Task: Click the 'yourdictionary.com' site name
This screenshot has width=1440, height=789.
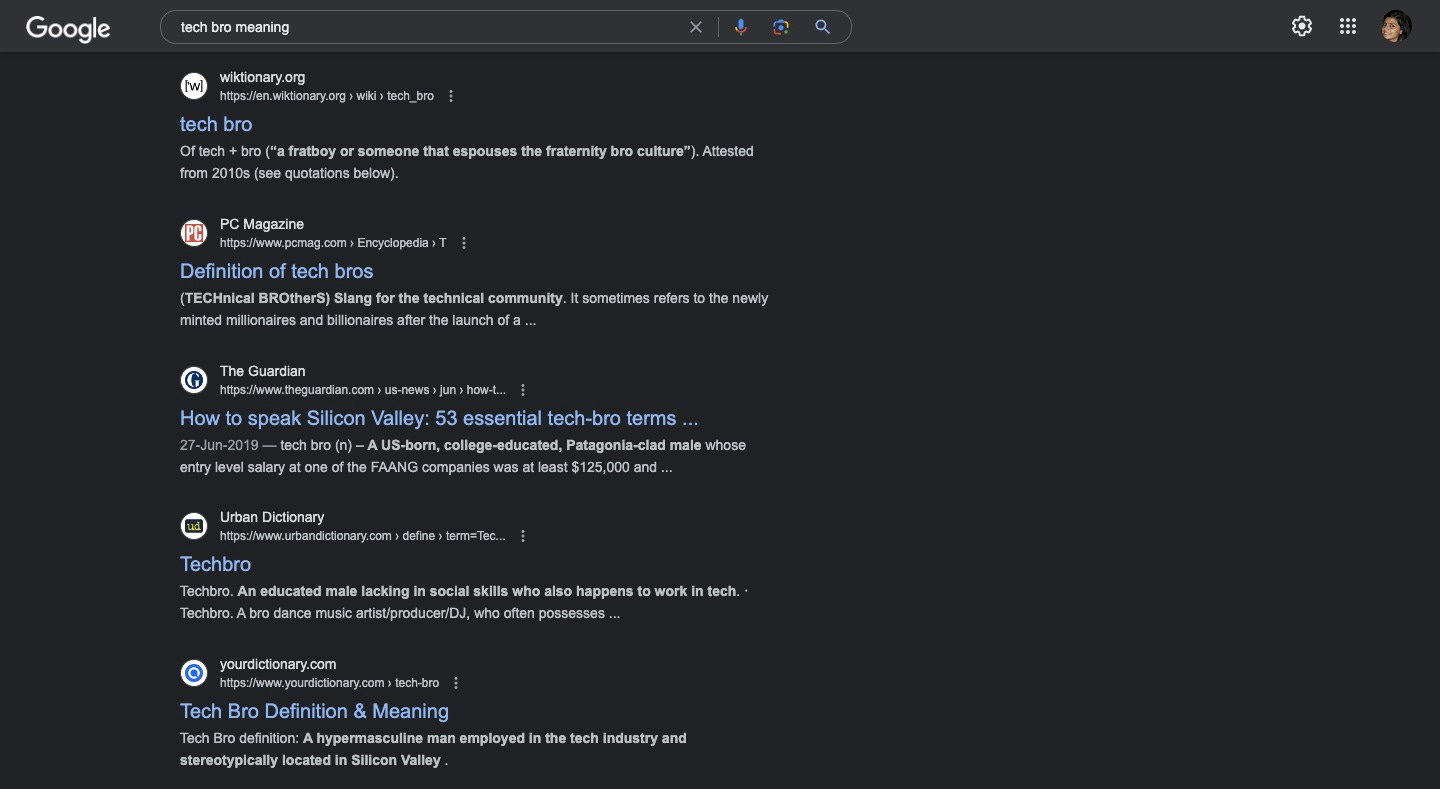Action: pos(278,664)
